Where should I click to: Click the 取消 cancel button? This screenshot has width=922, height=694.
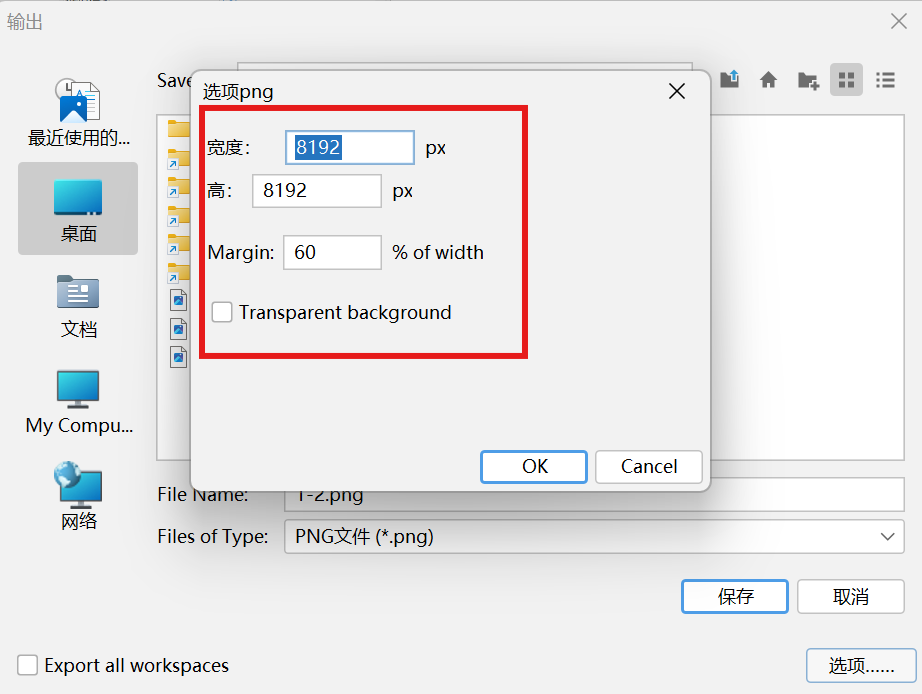(x=850, y=596)
